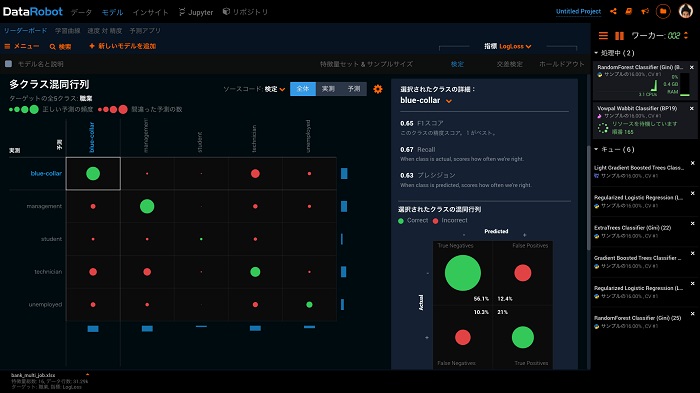Screen dimensions: 700x393
Task: Click blue-collar predicted as technician cell
Action: tap(255, 173)
